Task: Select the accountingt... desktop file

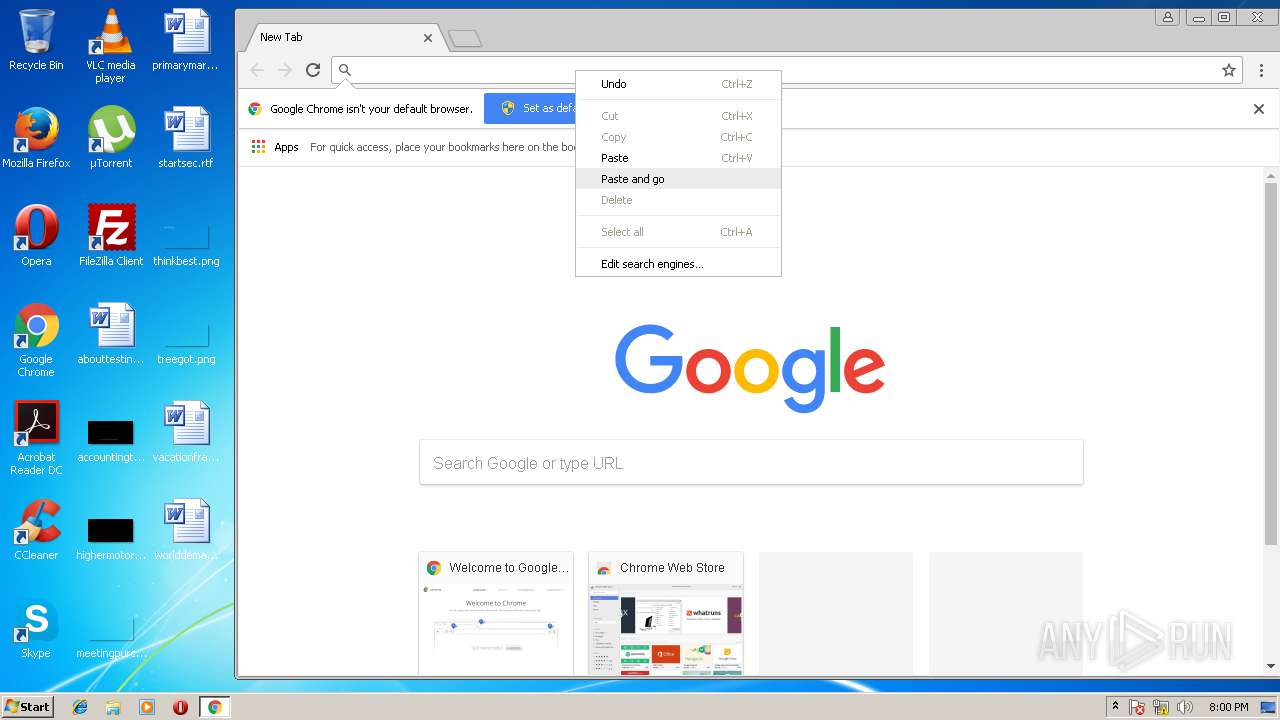Action: tap(110, 441)
